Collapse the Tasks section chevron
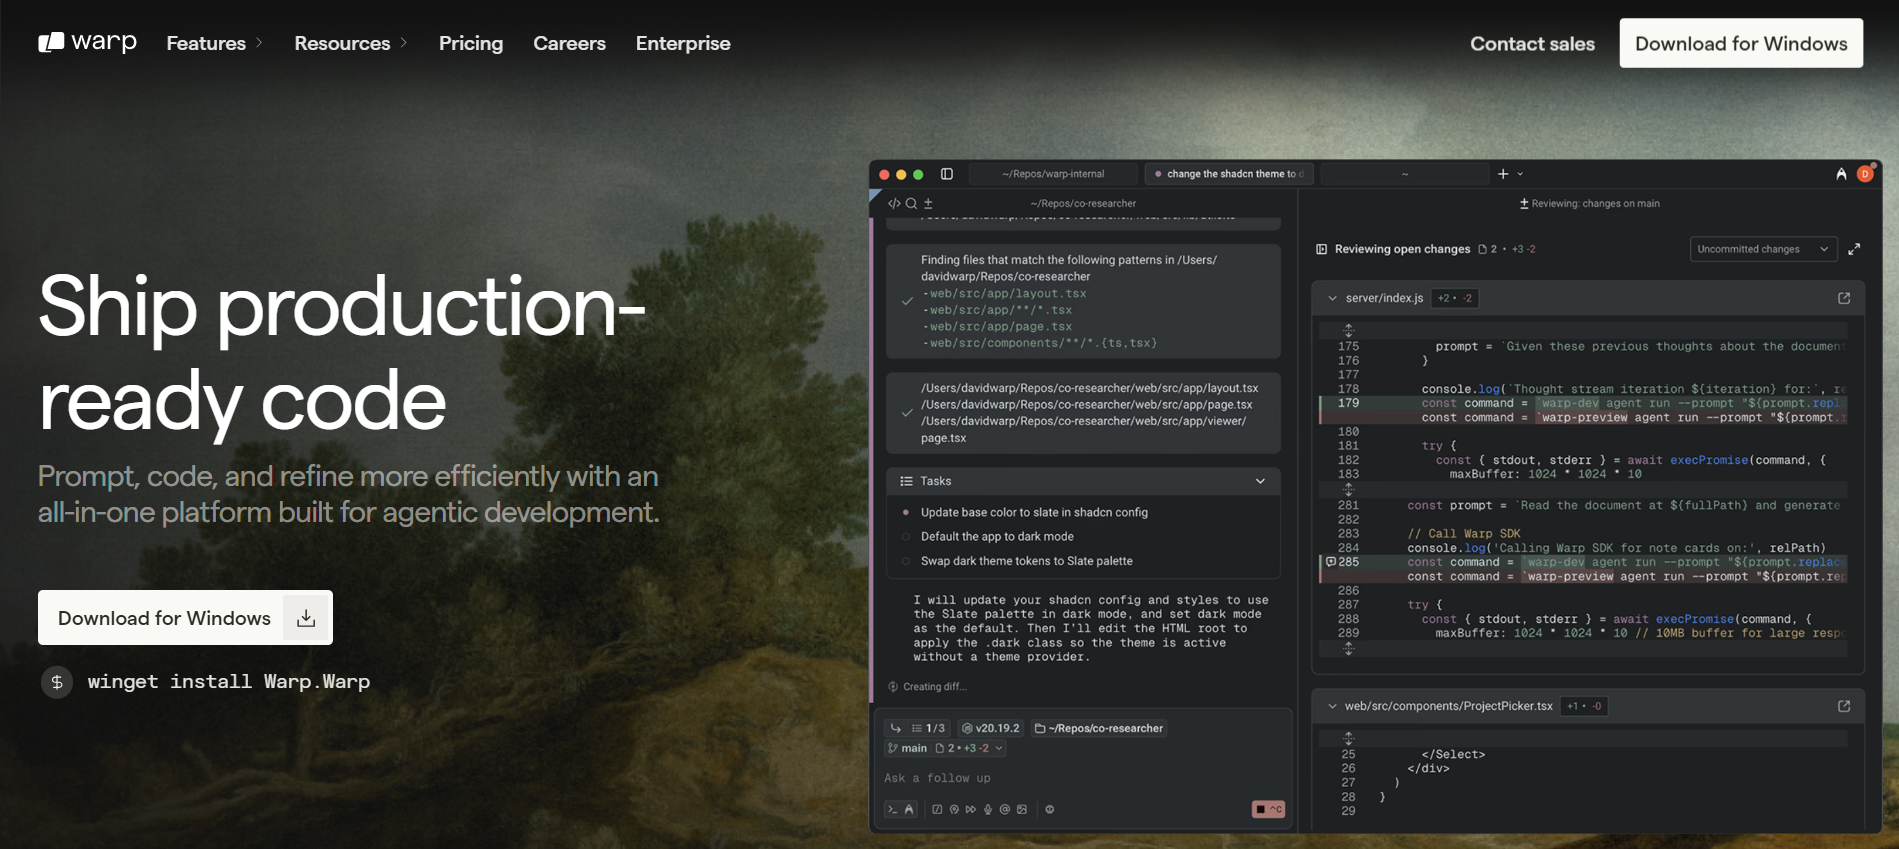Screen dimensions: 1899x849 click(1260, 481)
